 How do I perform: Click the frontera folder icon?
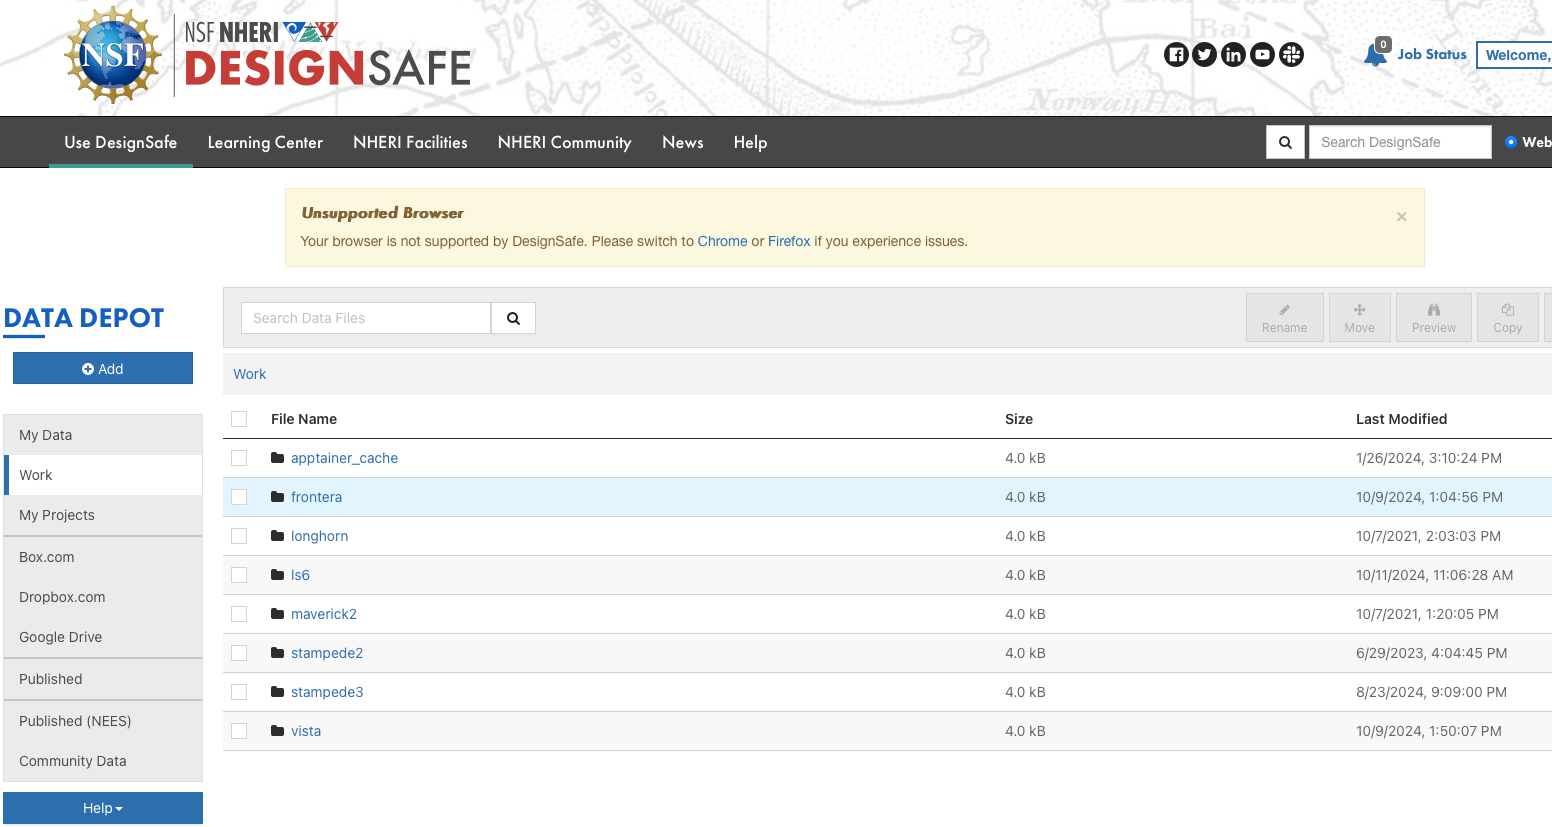click(278, 497)
